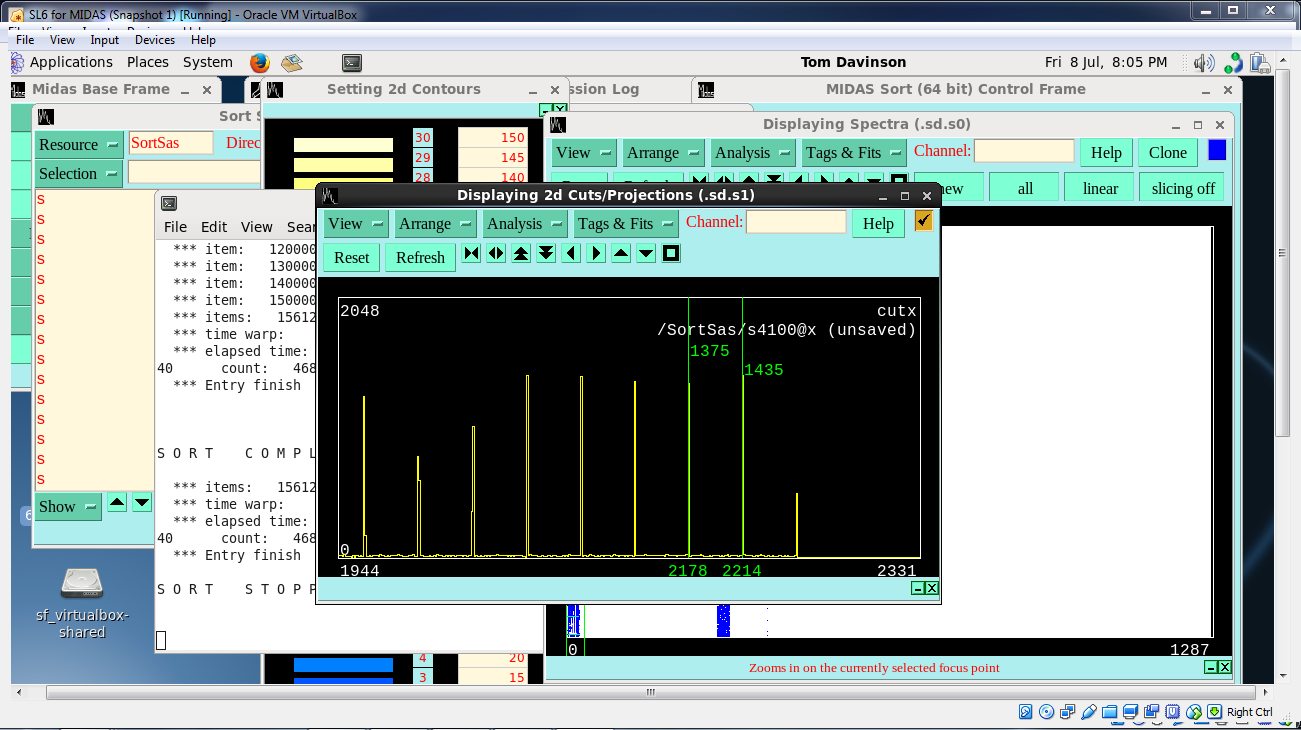Open the terminal launcher in the top panel

coord(352,63)
